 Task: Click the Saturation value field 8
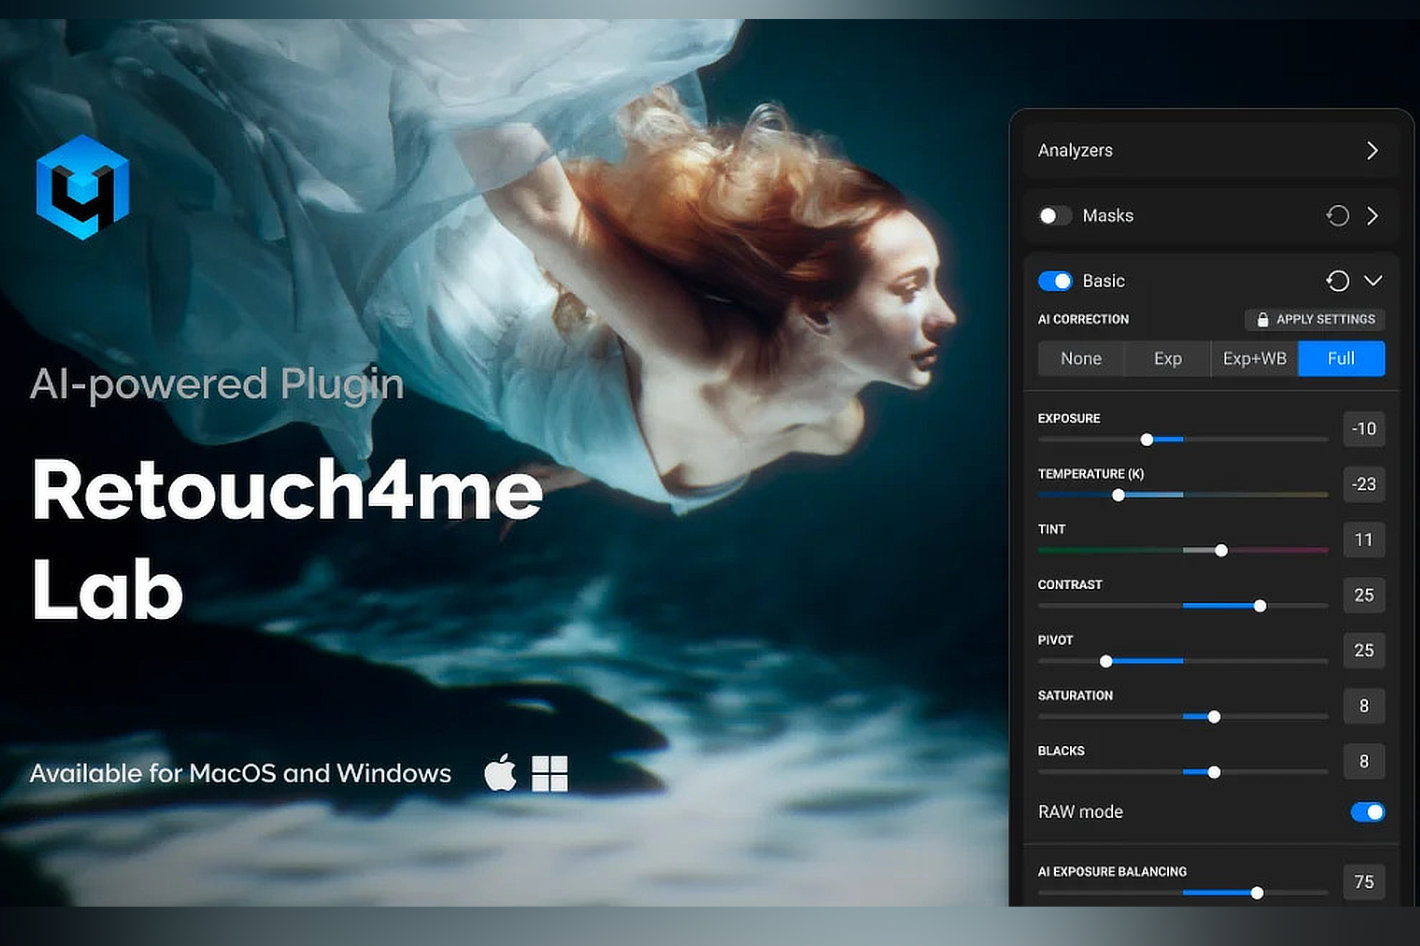(1364, 706)
